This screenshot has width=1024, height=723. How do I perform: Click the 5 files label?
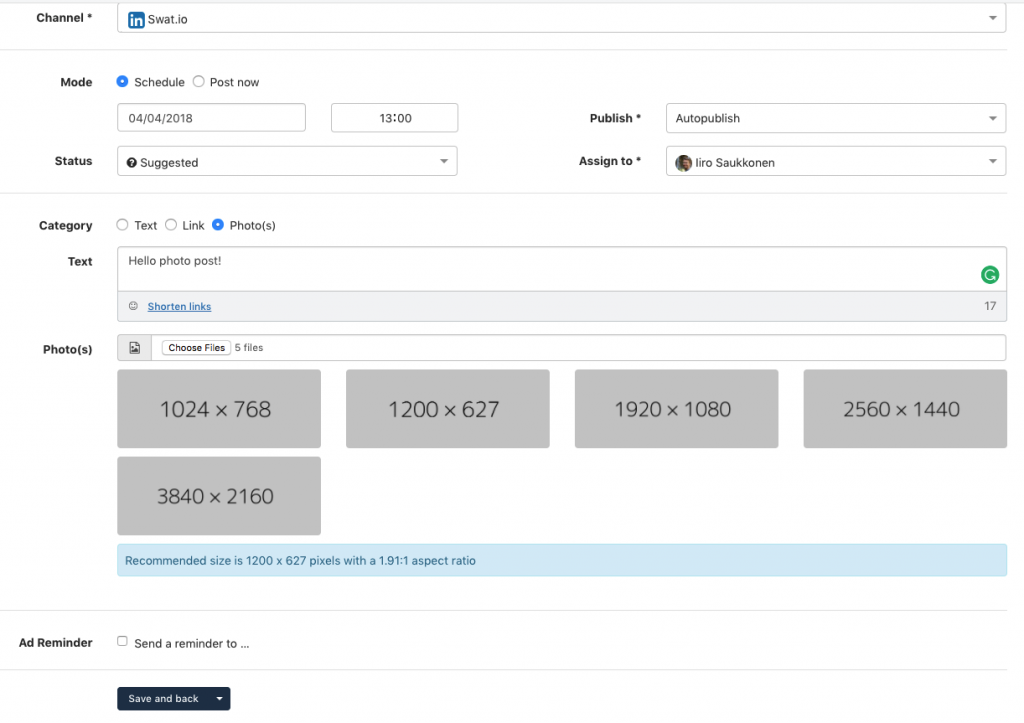tap(249, 347)
